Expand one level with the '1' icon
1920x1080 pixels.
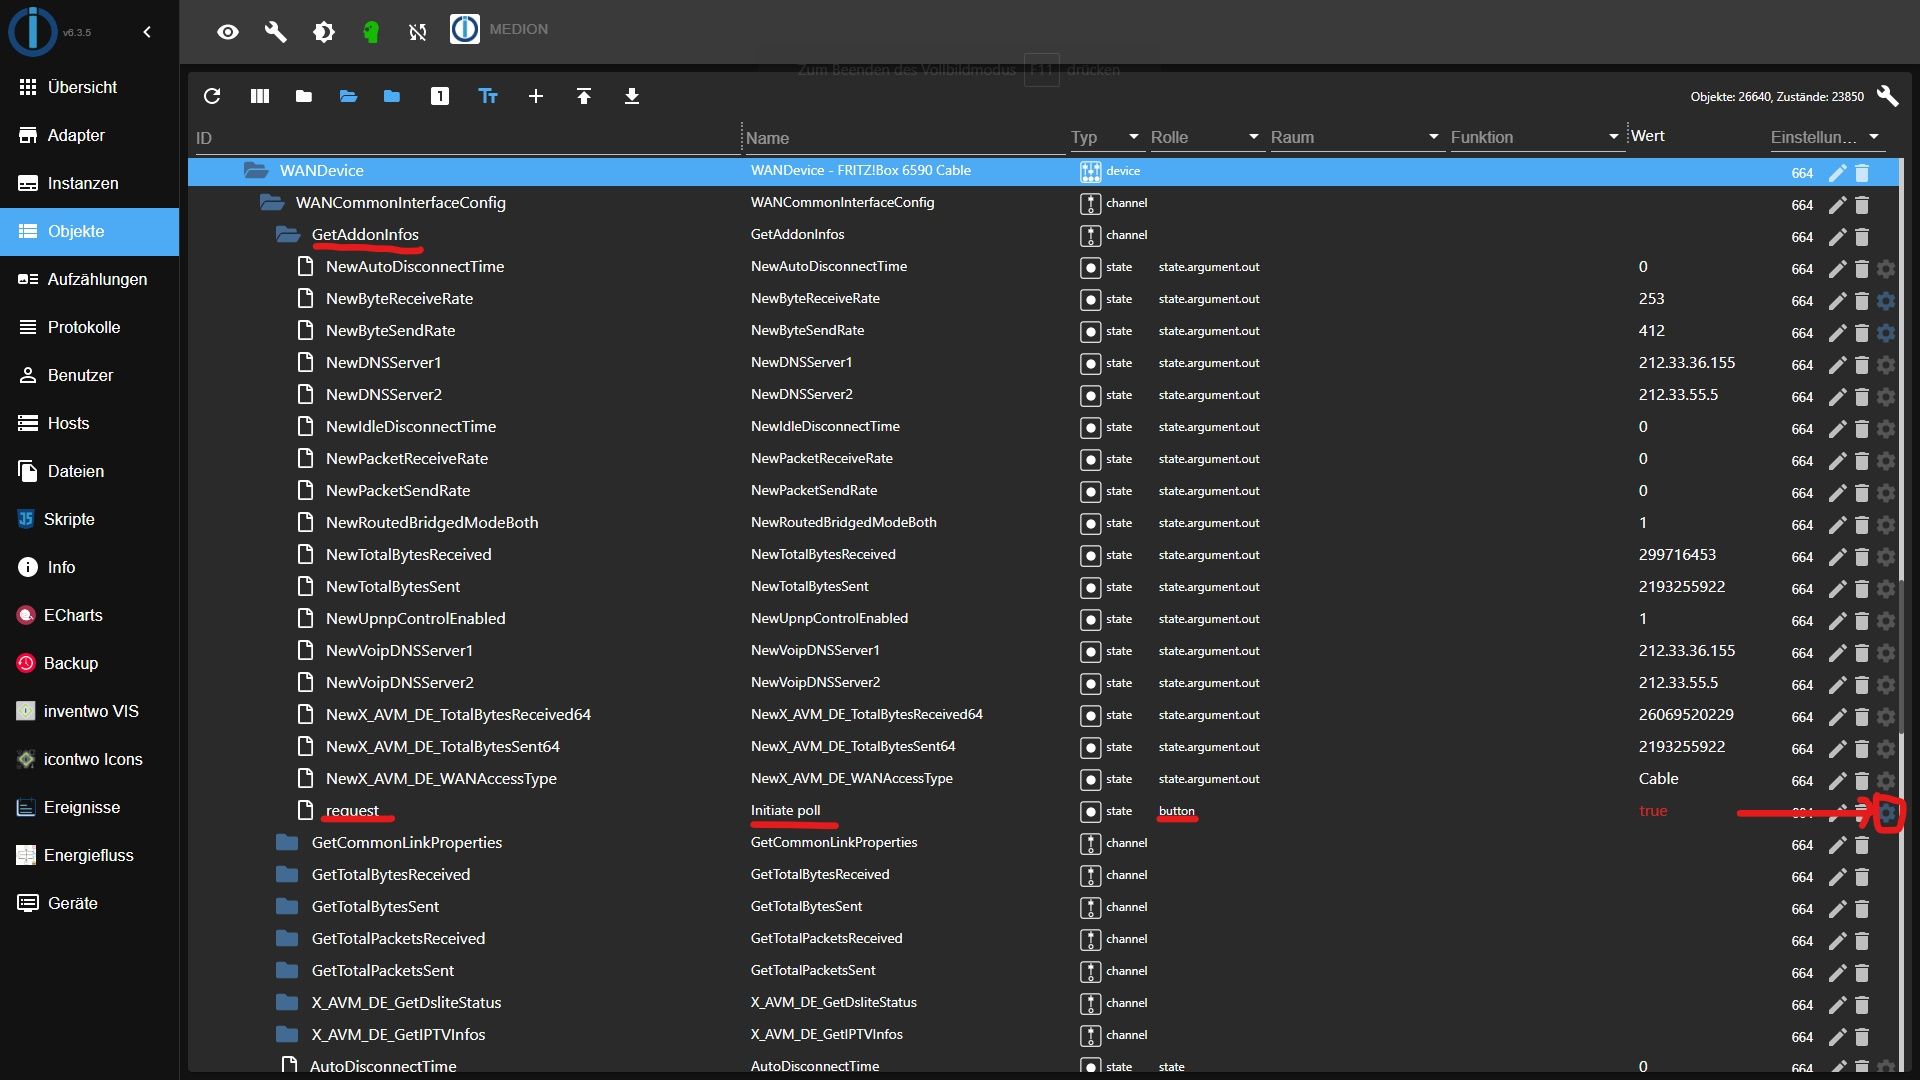(x=440, y=96)
